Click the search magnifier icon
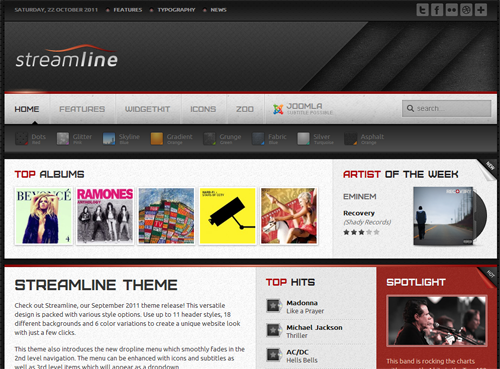 (410, 108)
